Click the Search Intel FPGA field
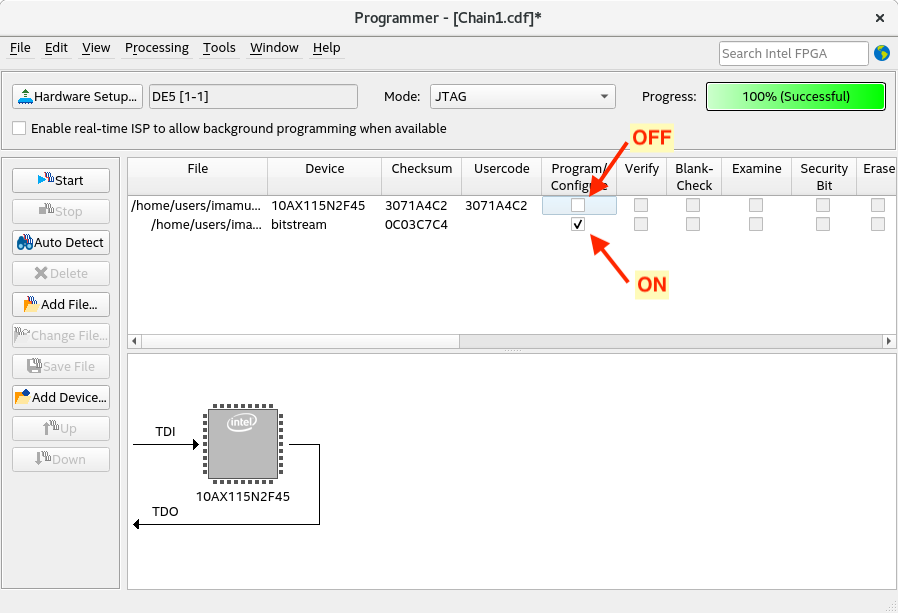 click(x=793, y=53)
